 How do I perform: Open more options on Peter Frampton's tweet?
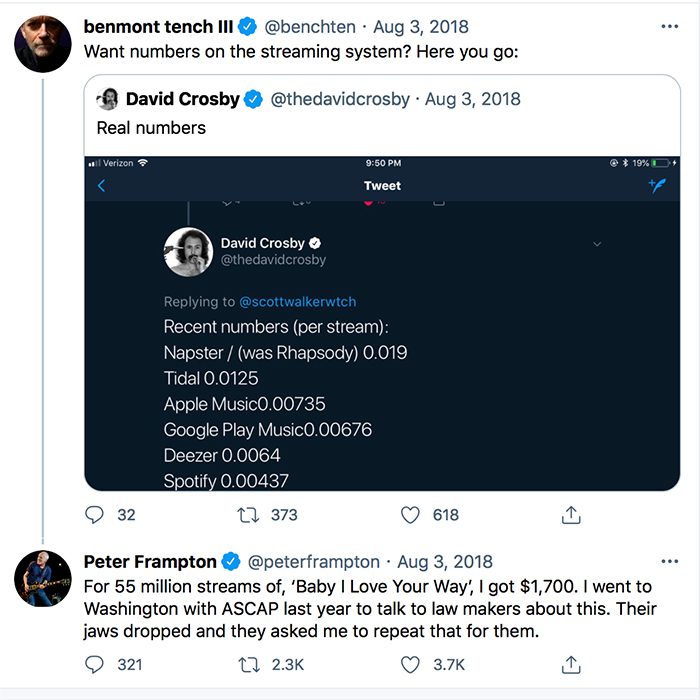[670, 561]
